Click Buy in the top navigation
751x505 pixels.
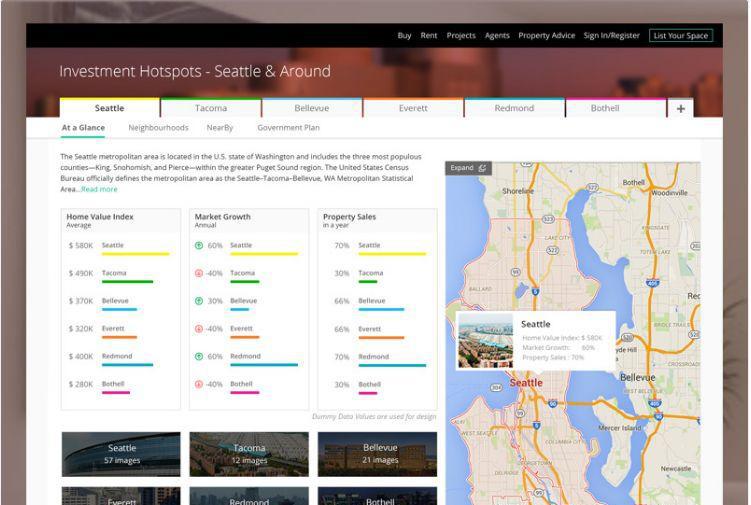coord(404,35)
